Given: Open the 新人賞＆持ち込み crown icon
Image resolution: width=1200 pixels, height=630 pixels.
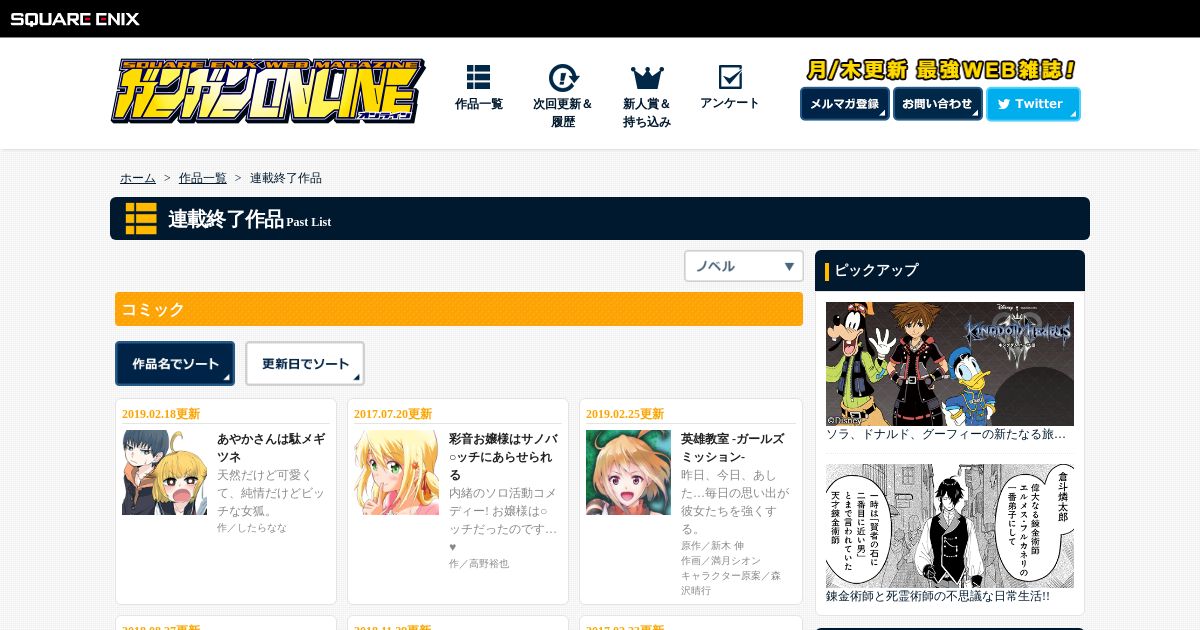Looking at the screenshot, I should tap(647, 77).
